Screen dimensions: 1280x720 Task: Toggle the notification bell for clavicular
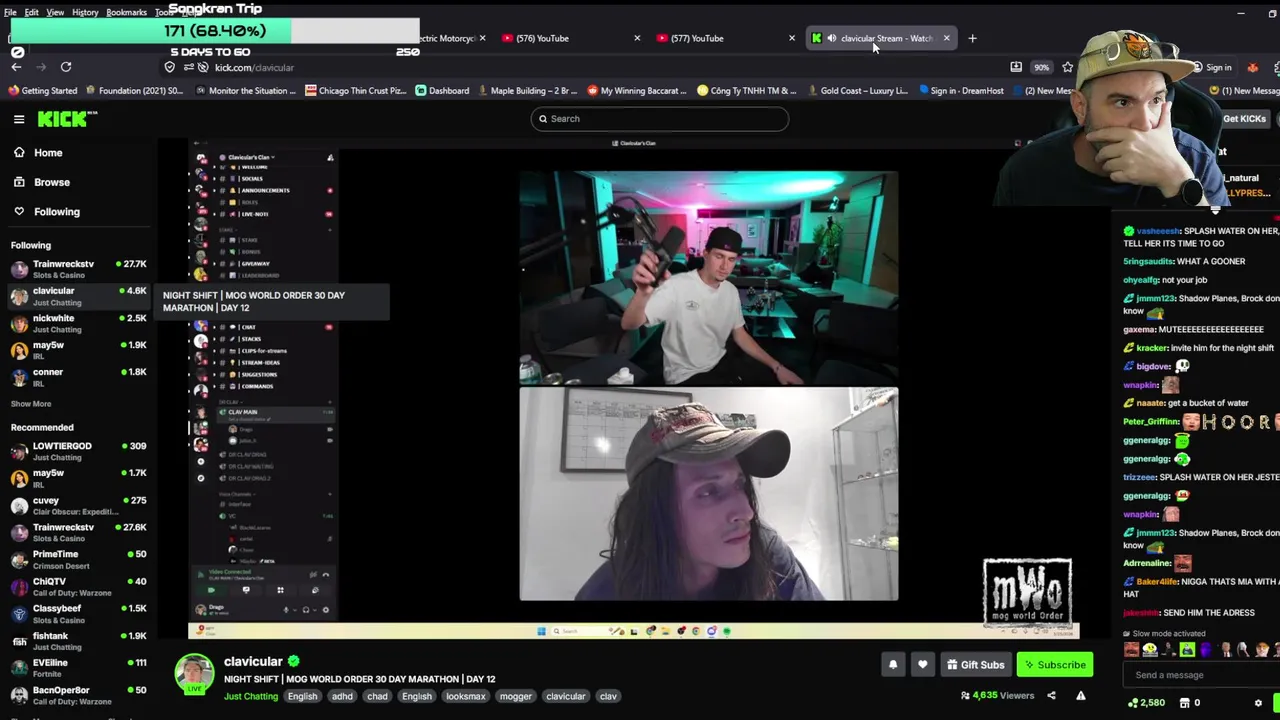[x=893, y=665]
